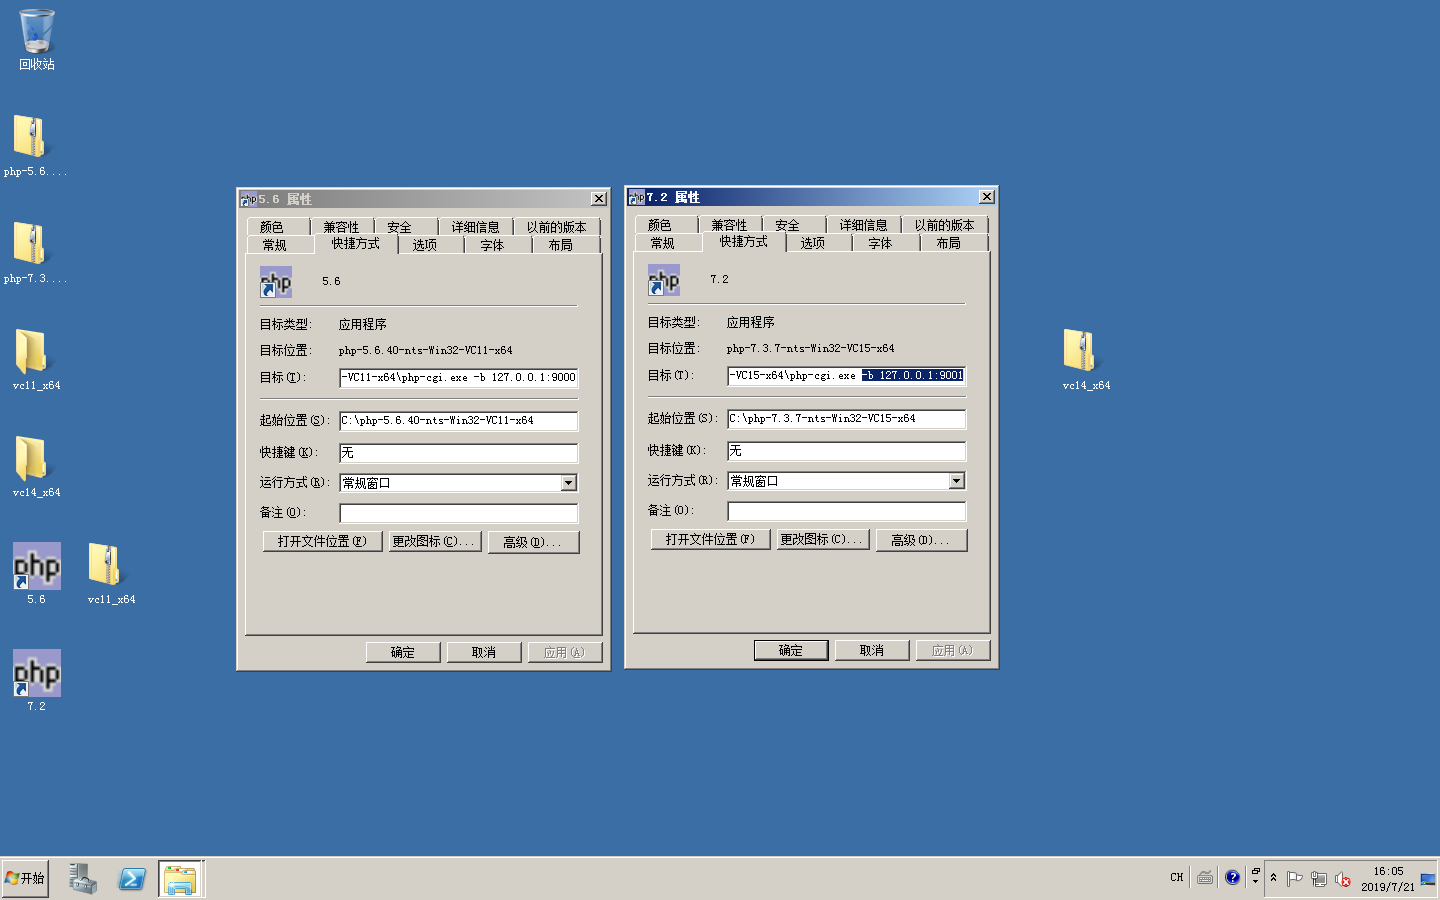The image size is (1440, 900).
Task: Click 确定 in the 7.2 properties dialog
Action: (x=790, y=650)
